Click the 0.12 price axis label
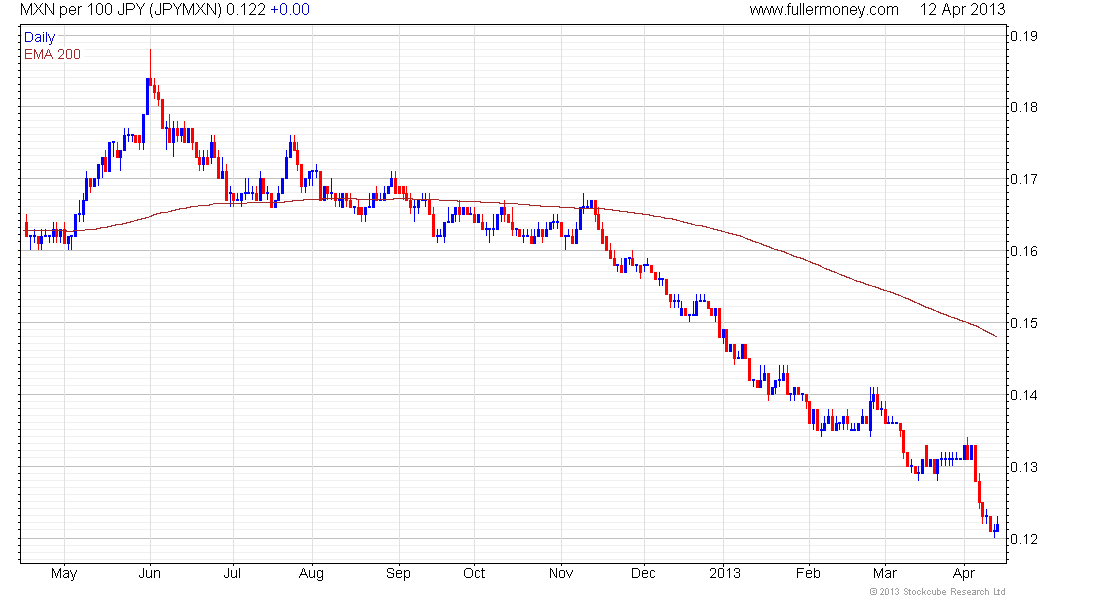 click(1024, 539)
